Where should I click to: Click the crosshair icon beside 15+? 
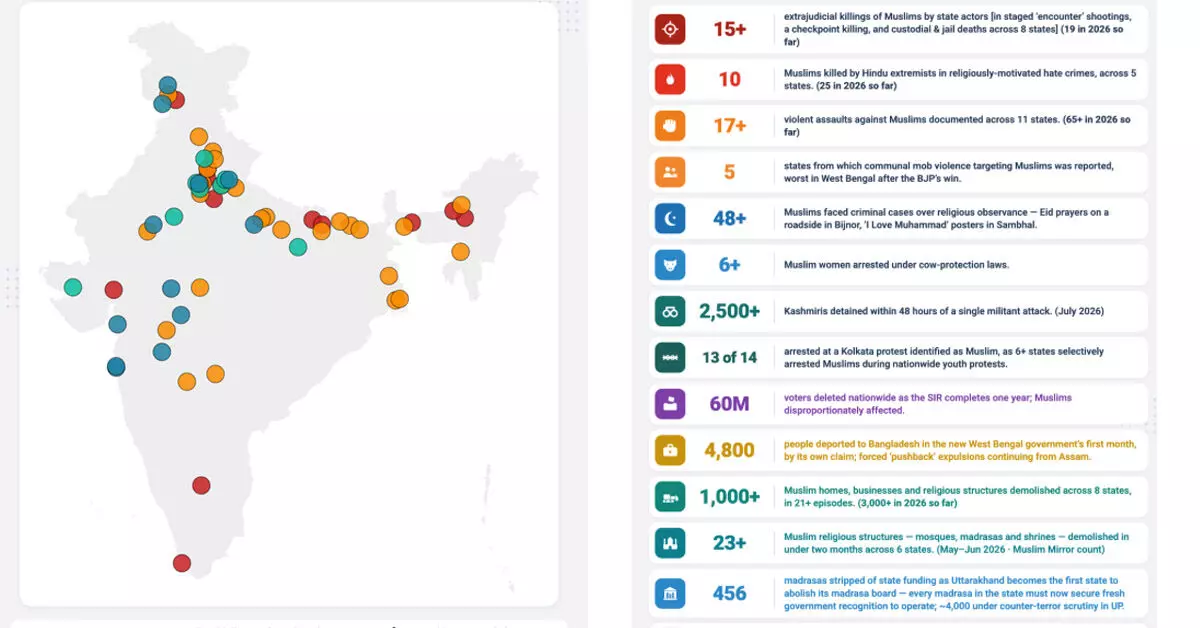[670, 29]
